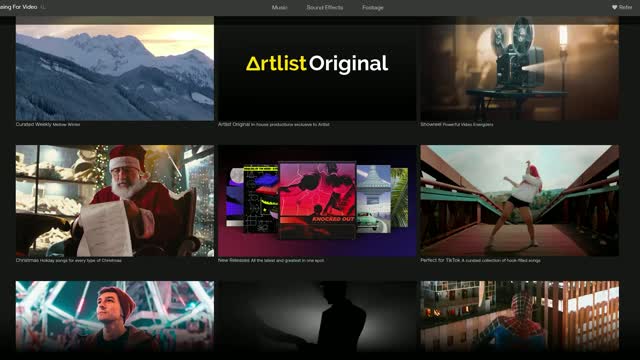Open the Spider-Man costume thumbnail

coord(520,316)
